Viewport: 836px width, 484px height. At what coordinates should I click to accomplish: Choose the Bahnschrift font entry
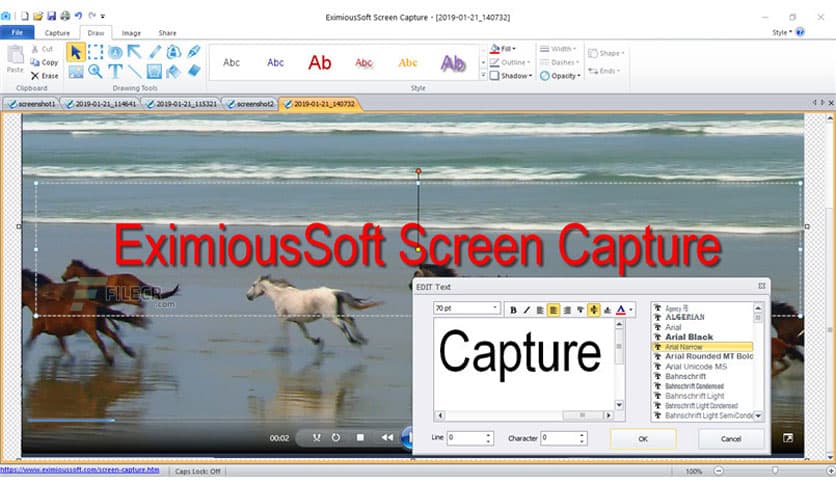[x=686, y=376]
